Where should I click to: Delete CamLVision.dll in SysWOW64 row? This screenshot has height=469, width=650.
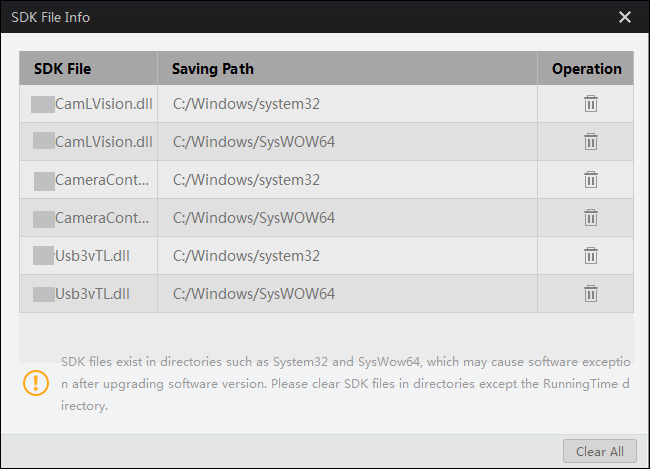(x=591, y=142)
